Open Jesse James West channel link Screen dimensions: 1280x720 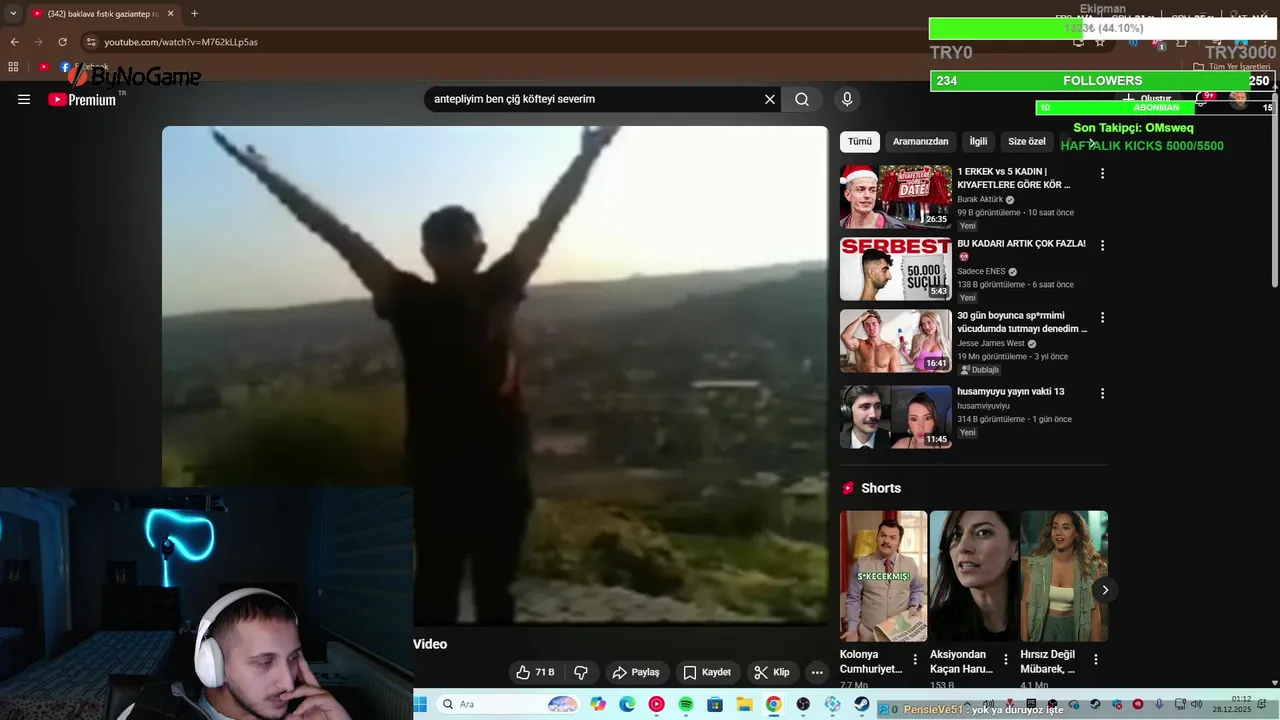990,343
